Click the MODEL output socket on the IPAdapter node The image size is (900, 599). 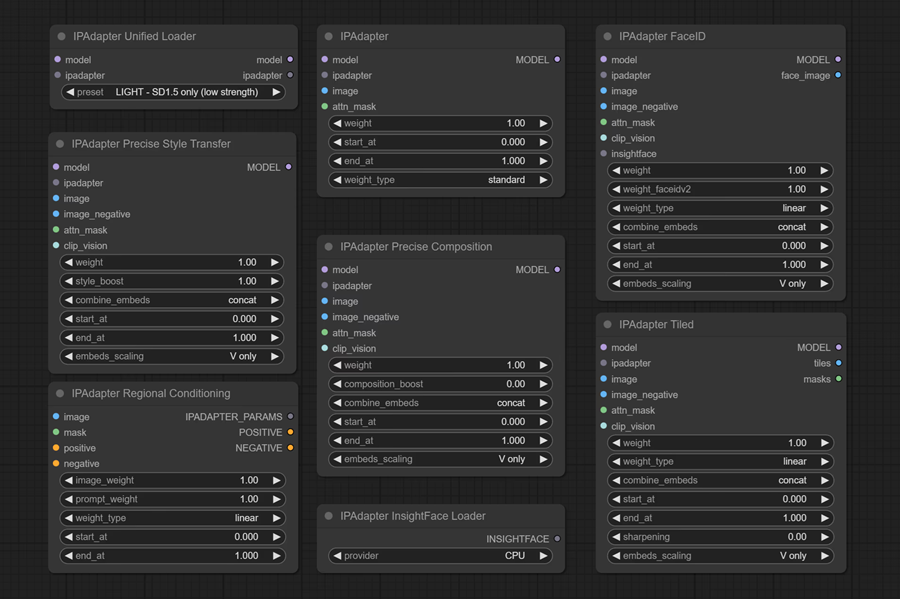pyautogui.click(x=557, y=59)
